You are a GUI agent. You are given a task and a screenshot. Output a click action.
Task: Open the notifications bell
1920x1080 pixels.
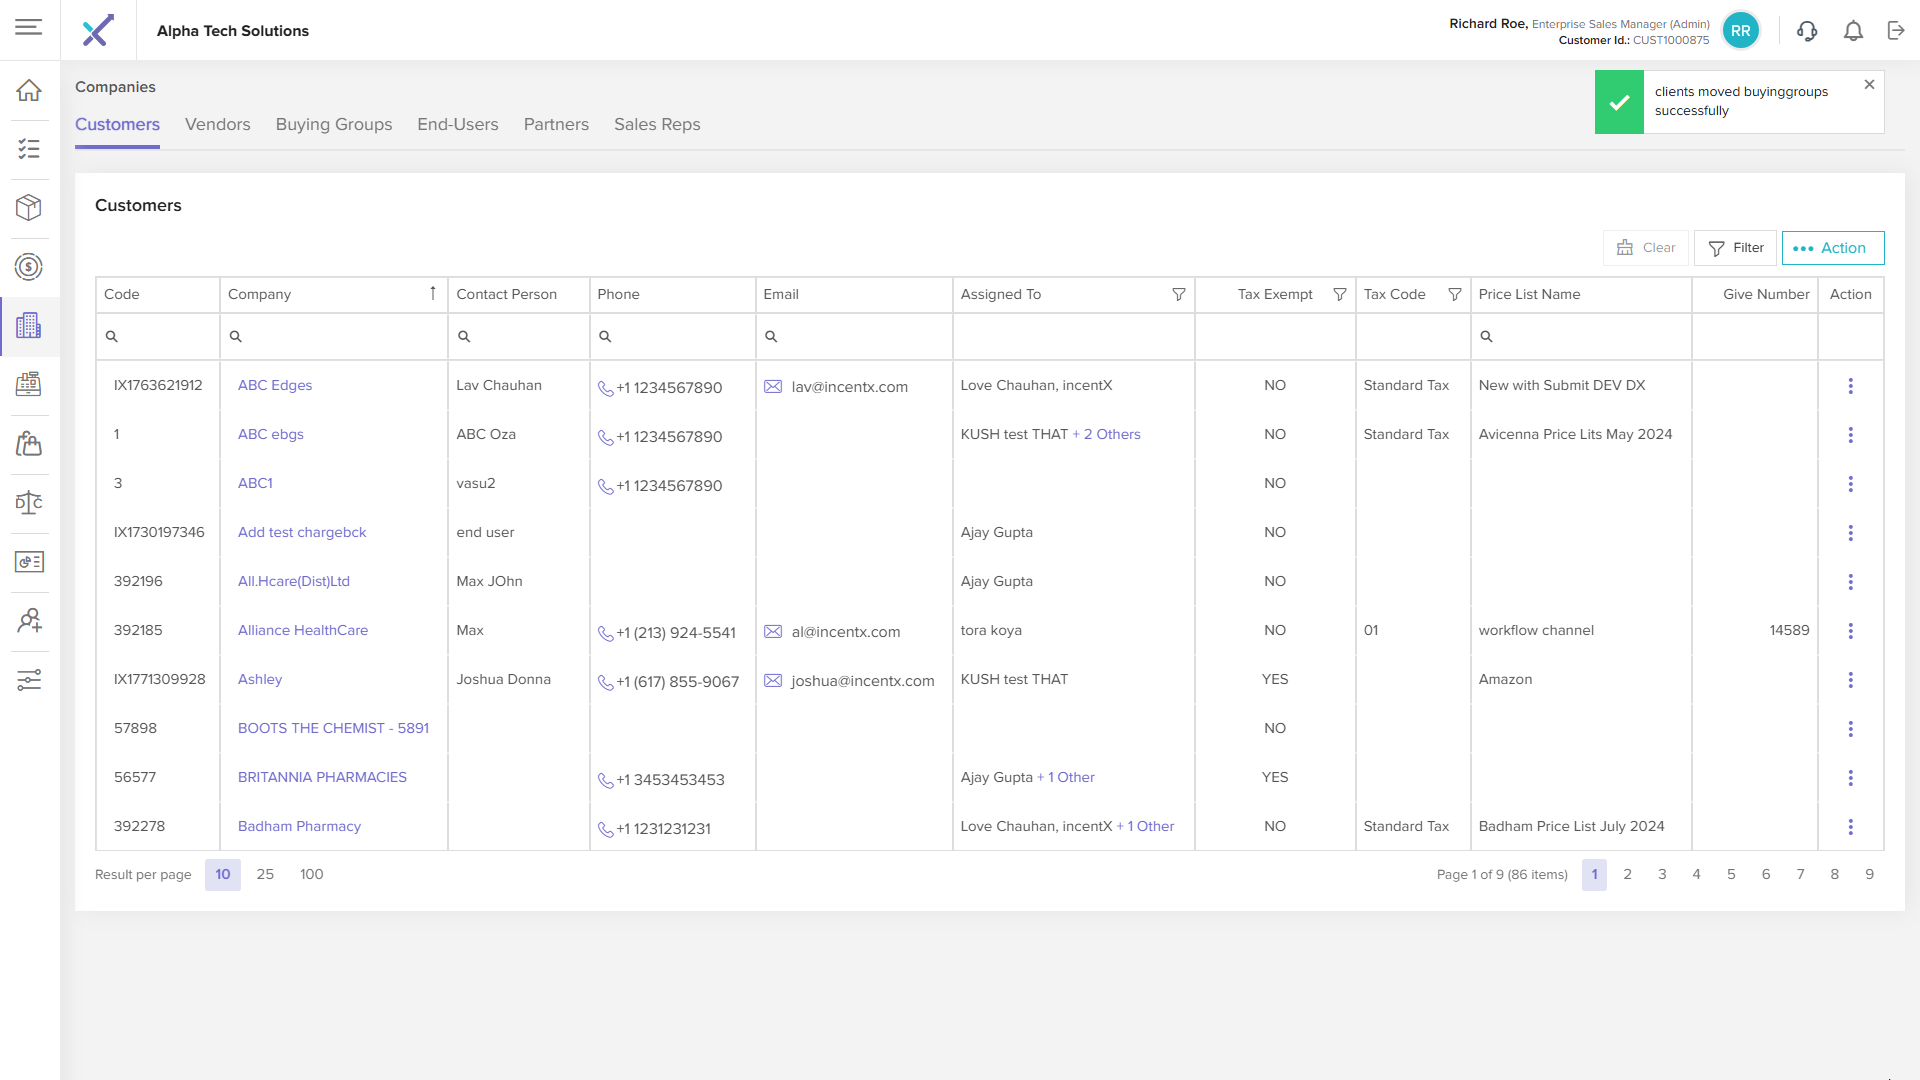1853,31
